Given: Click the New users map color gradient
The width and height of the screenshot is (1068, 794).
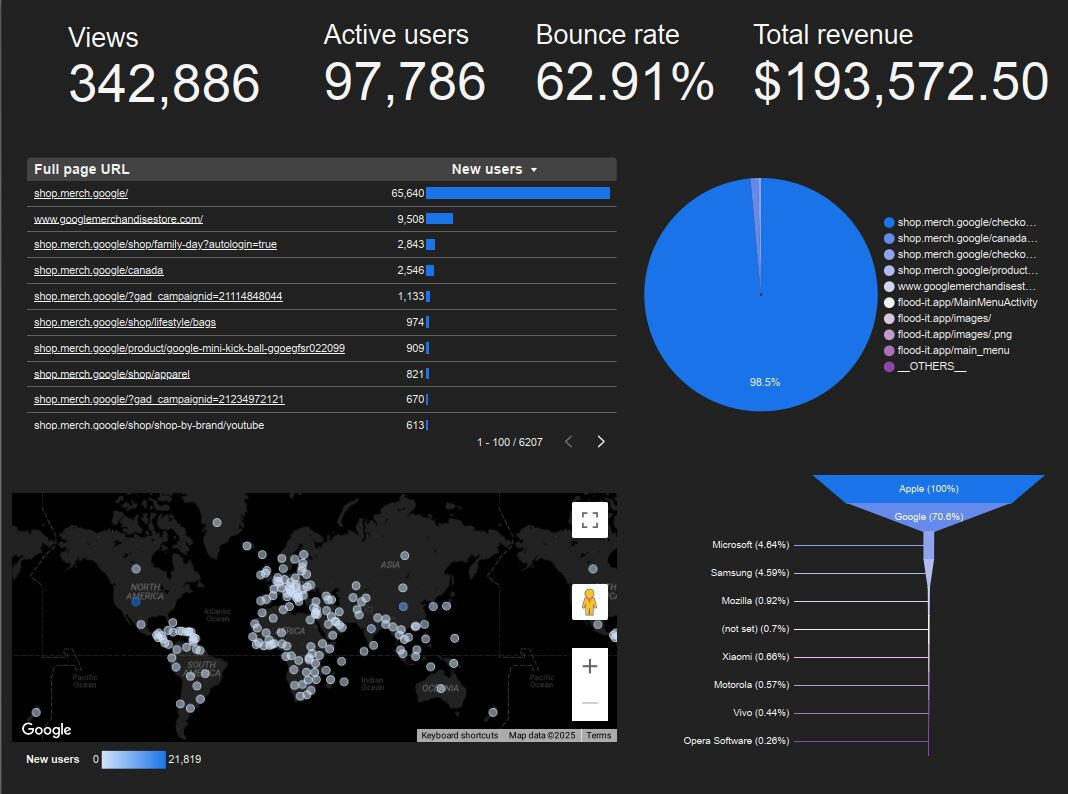Looking at the screenshot, I should [134, 759].
